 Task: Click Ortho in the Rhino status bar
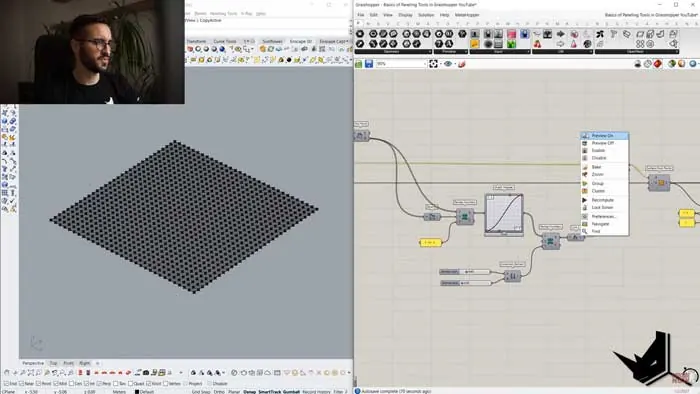[x=219, y=391]
